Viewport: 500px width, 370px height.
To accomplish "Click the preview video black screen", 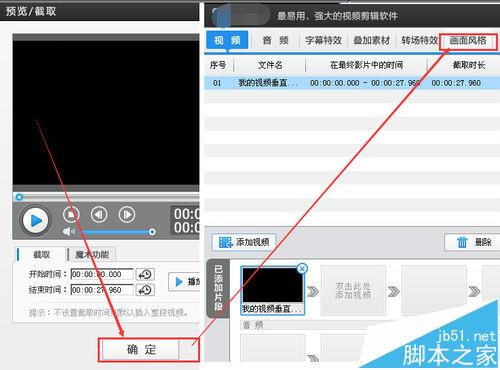I will [x=106, y=113].
